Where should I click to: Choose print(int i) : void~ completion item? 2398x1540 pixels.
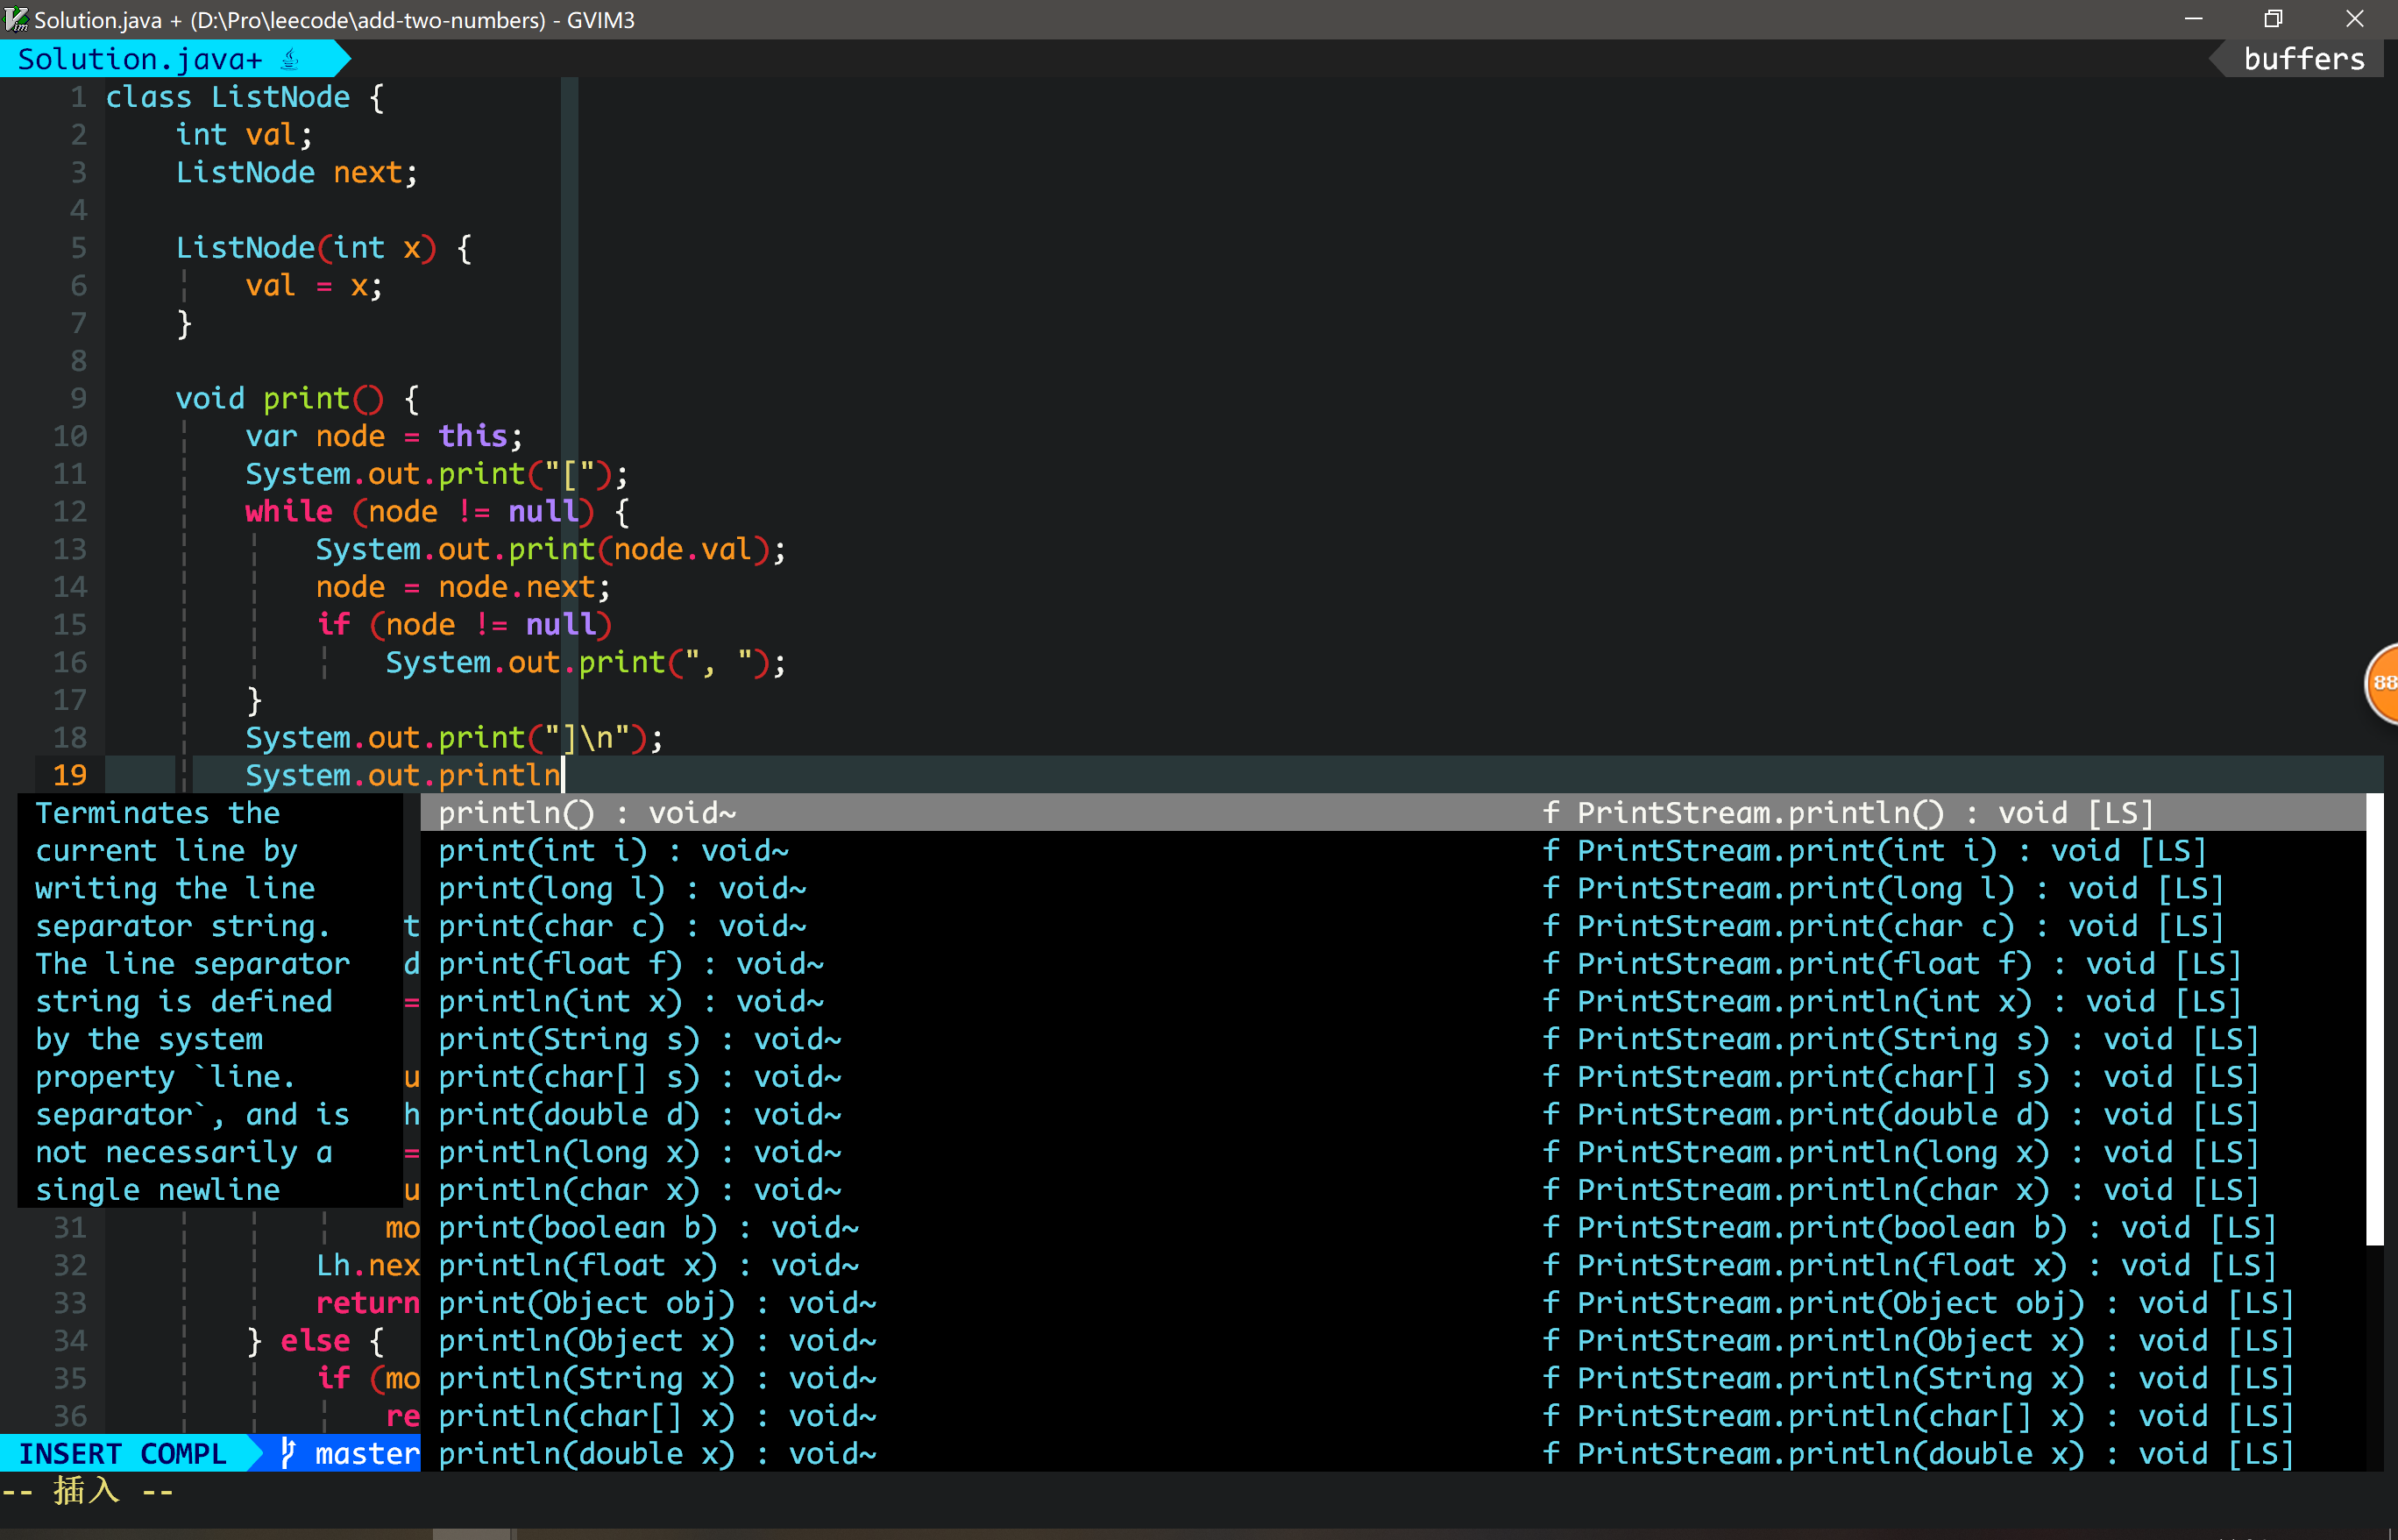pos(1393,850)
